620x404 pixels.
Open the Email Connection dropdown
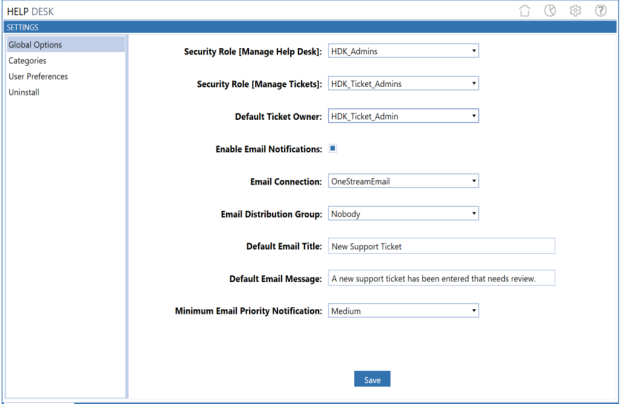(x=403, y=181)
